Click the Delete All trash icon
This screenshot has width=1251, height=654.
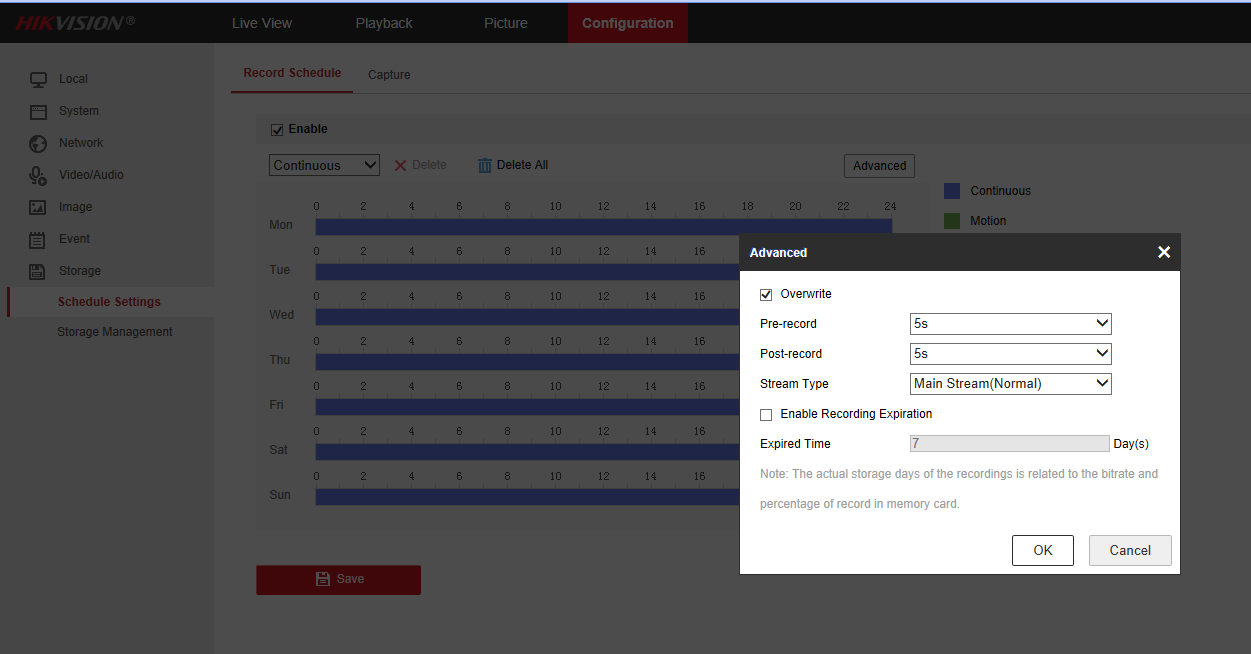pos(485,165)
